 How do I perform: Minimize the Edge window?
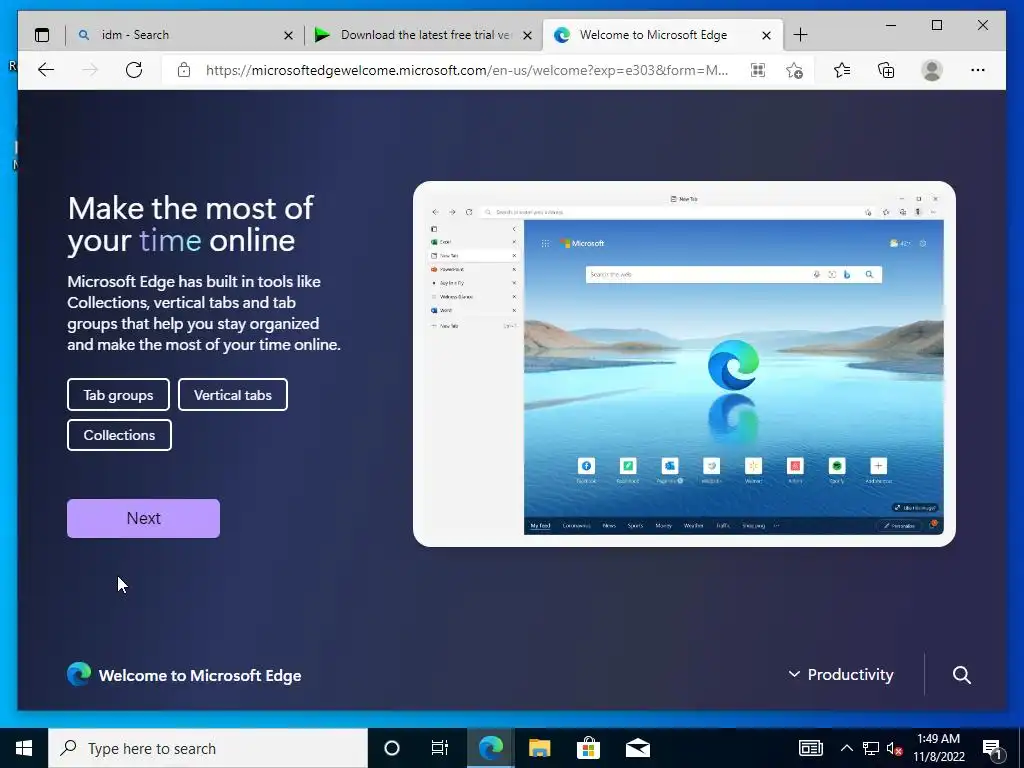pyautogui.click(x=891, y=25)
